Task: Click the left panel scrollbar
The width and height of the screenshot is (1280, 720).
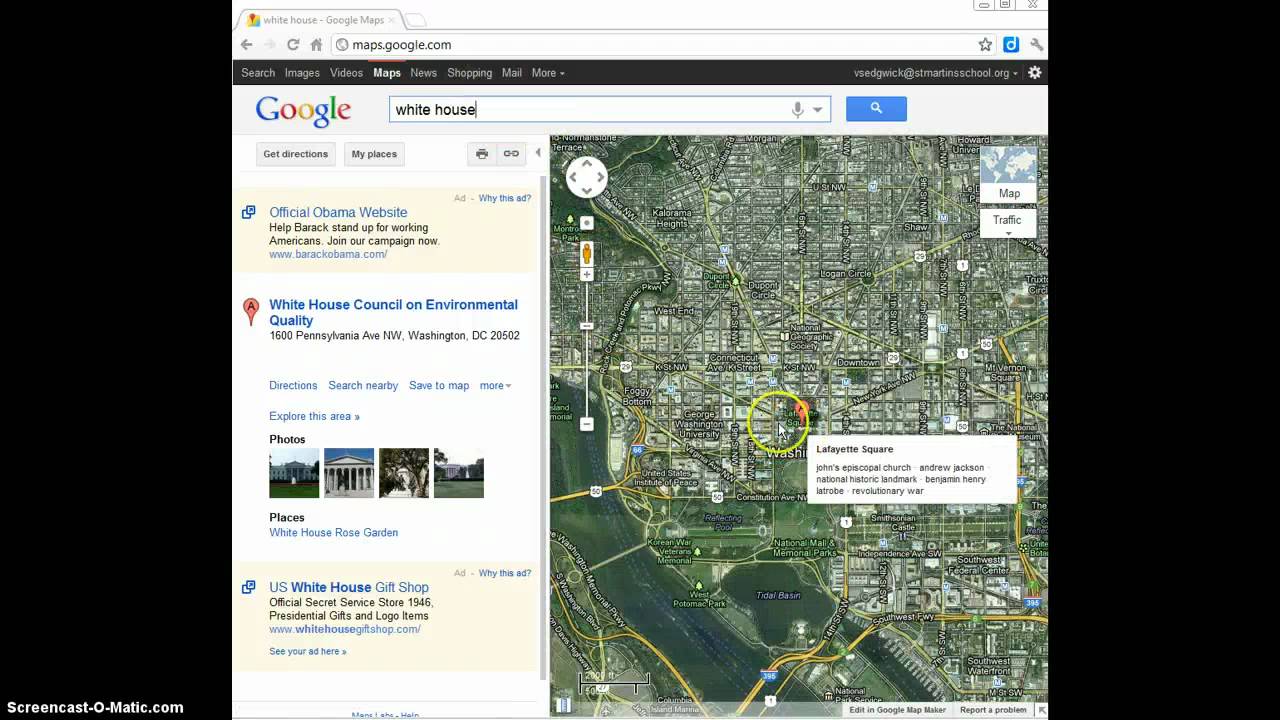Action: tap(543, 430)
